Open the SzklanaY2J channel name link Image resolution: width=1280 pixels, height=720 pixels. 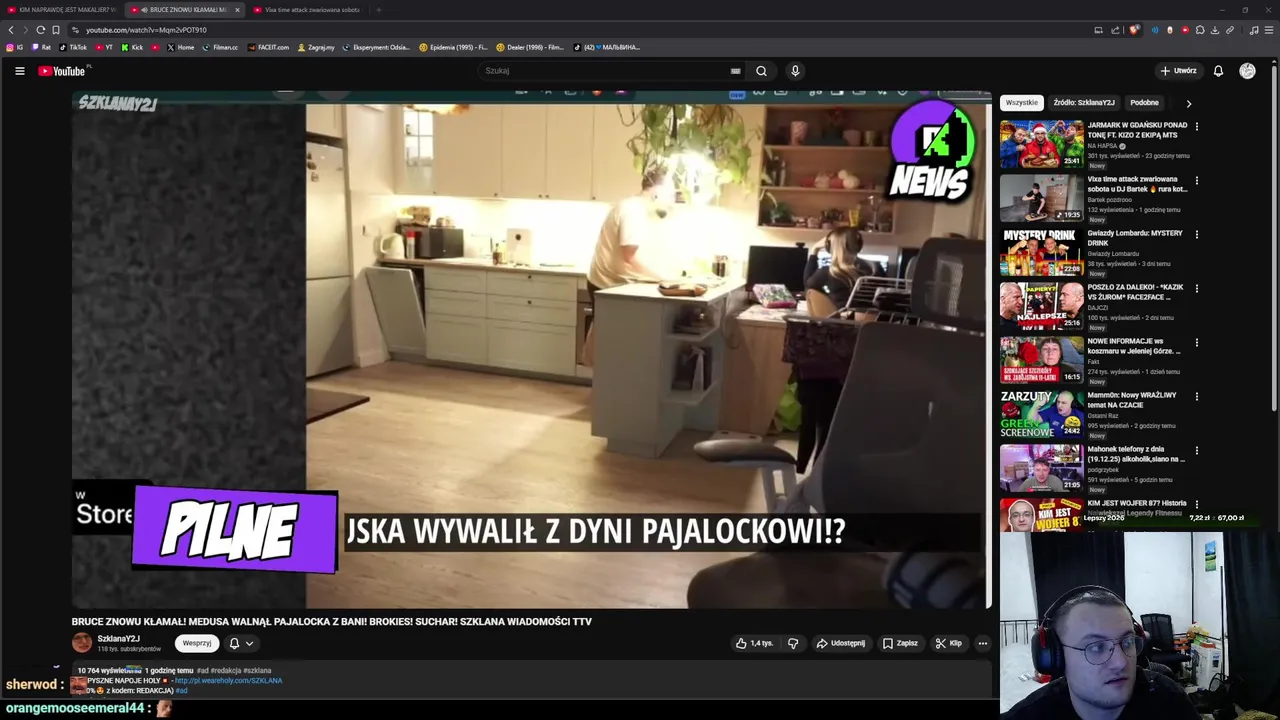[x=118, y=638]
